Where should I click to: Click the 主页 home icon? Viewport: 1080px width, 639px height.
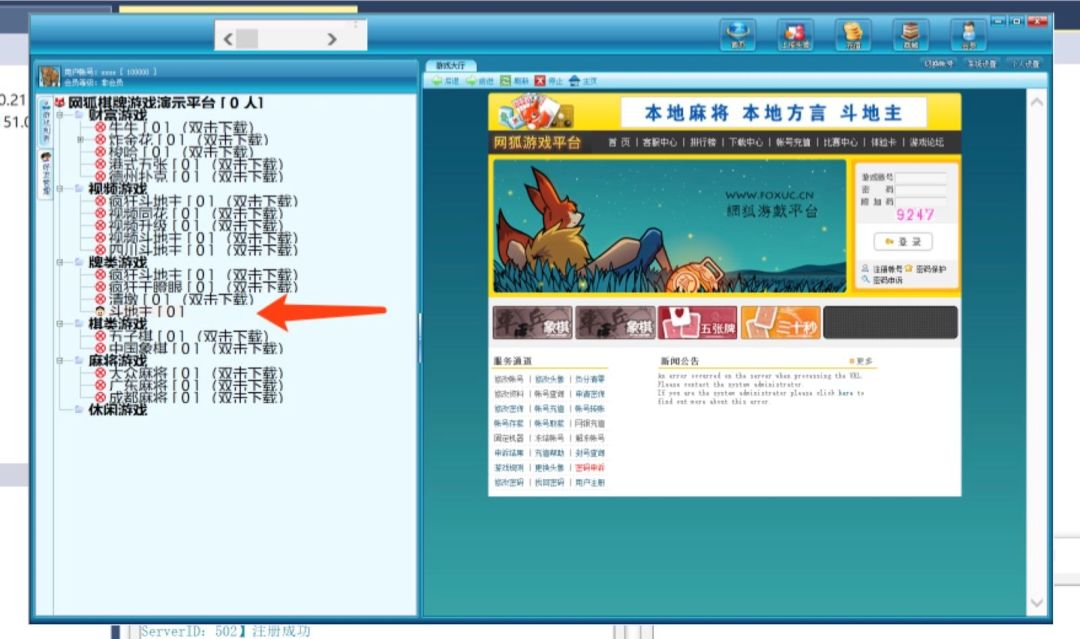(574, 81)
